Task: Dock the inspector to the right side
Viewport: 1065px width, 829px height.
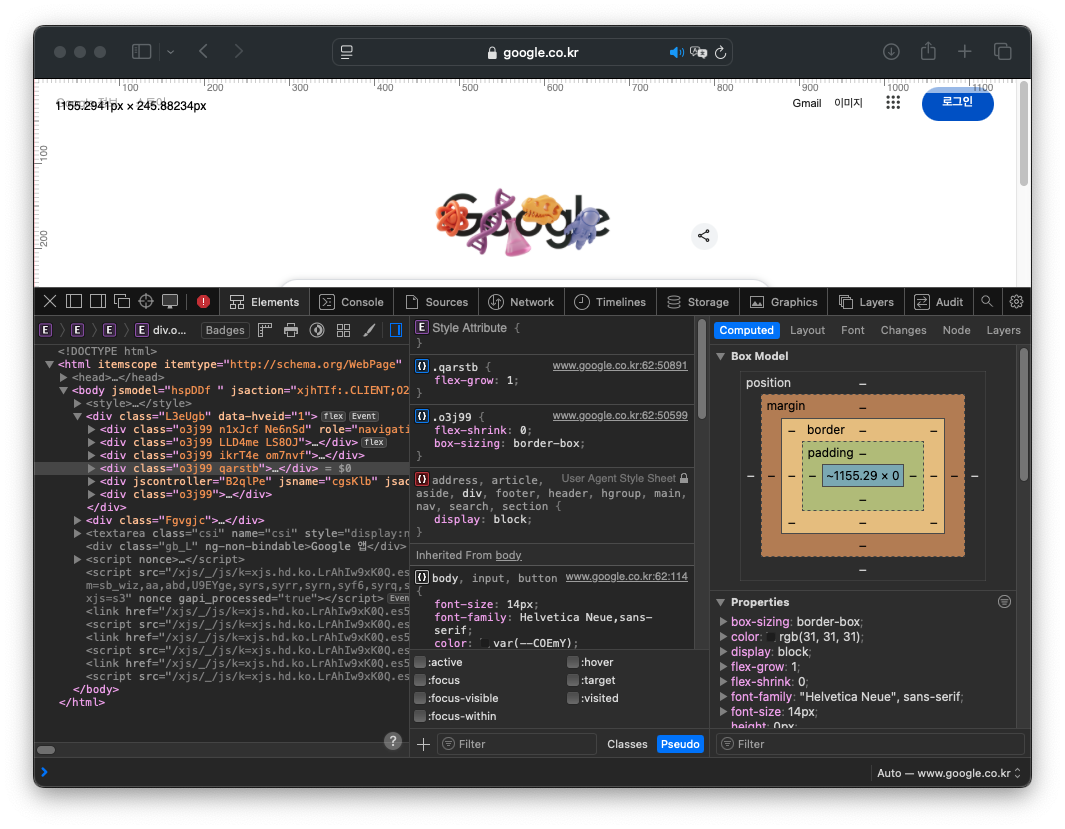Action: (x=98, y=301)
